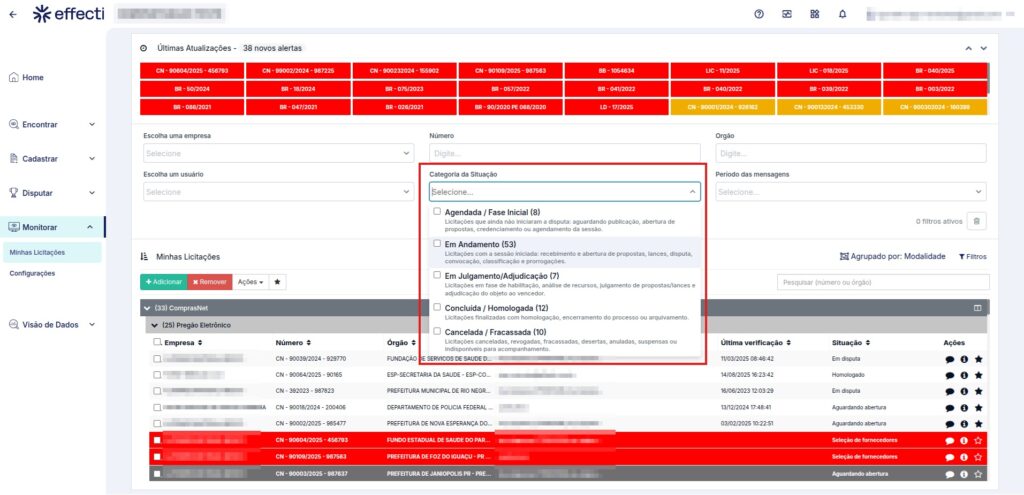Open alert LIC - 11/2025

pyautogui.click(x=722, y=71)
